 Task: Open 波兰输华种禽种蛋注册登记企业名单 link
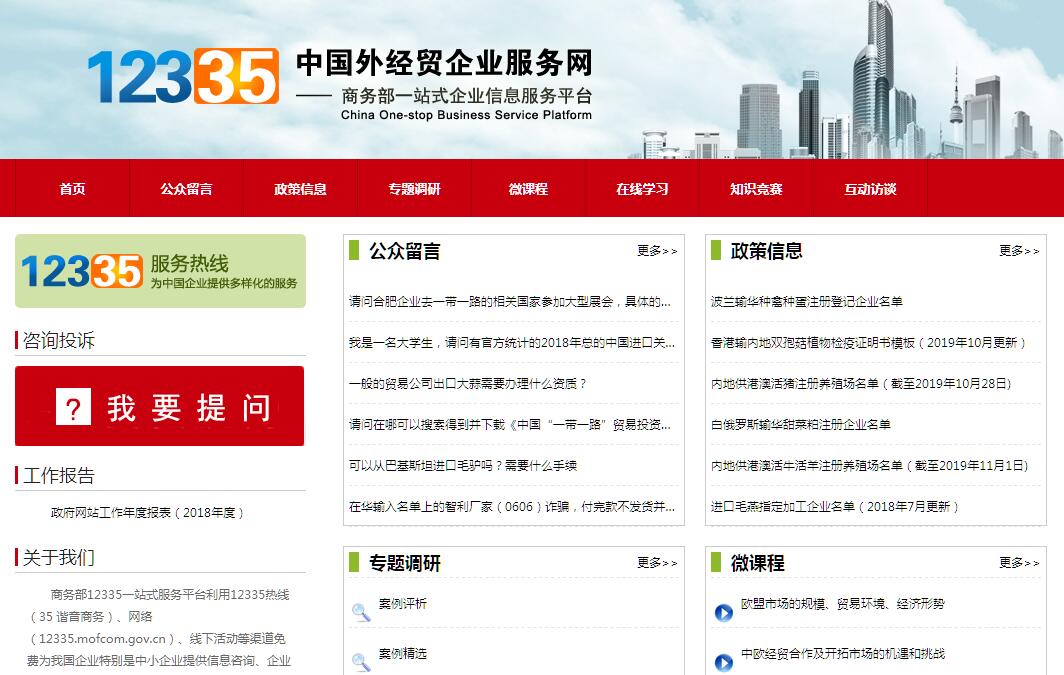tap(807, 302)
